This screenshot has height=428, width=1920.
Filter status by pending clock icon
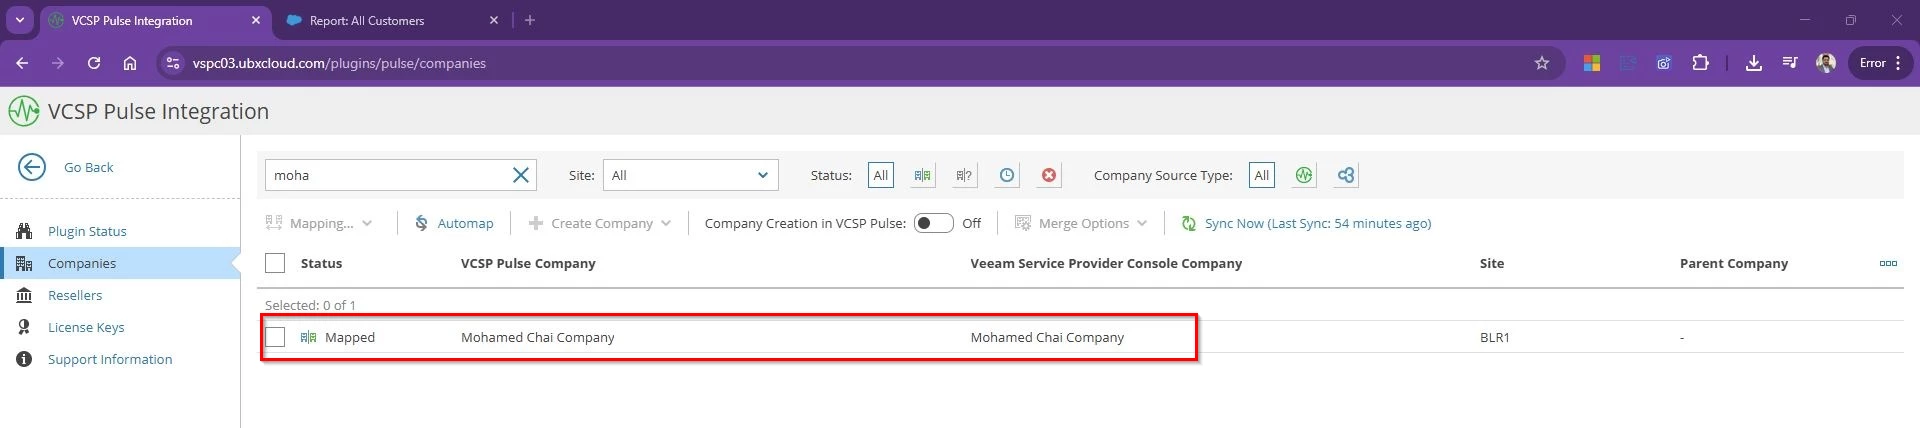[x=1007, y=175]
